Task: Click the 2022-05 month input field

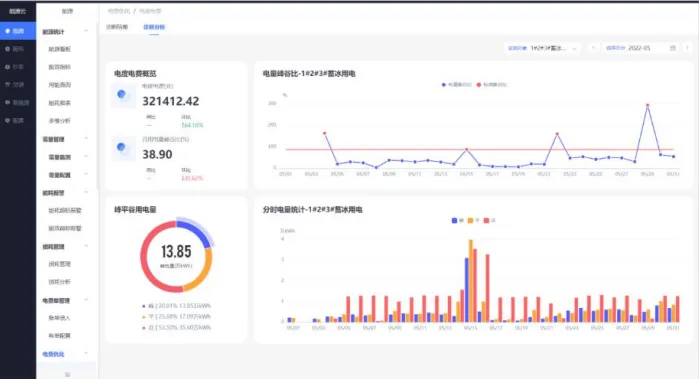Action: (641, 48)
